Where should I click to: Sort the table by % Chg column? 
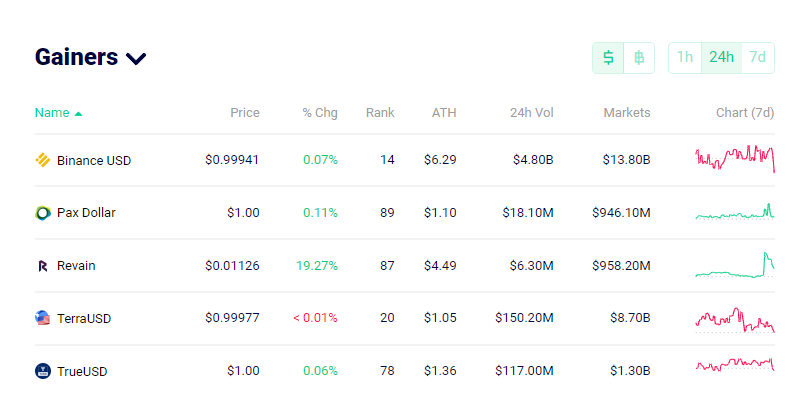coord(320,113)
